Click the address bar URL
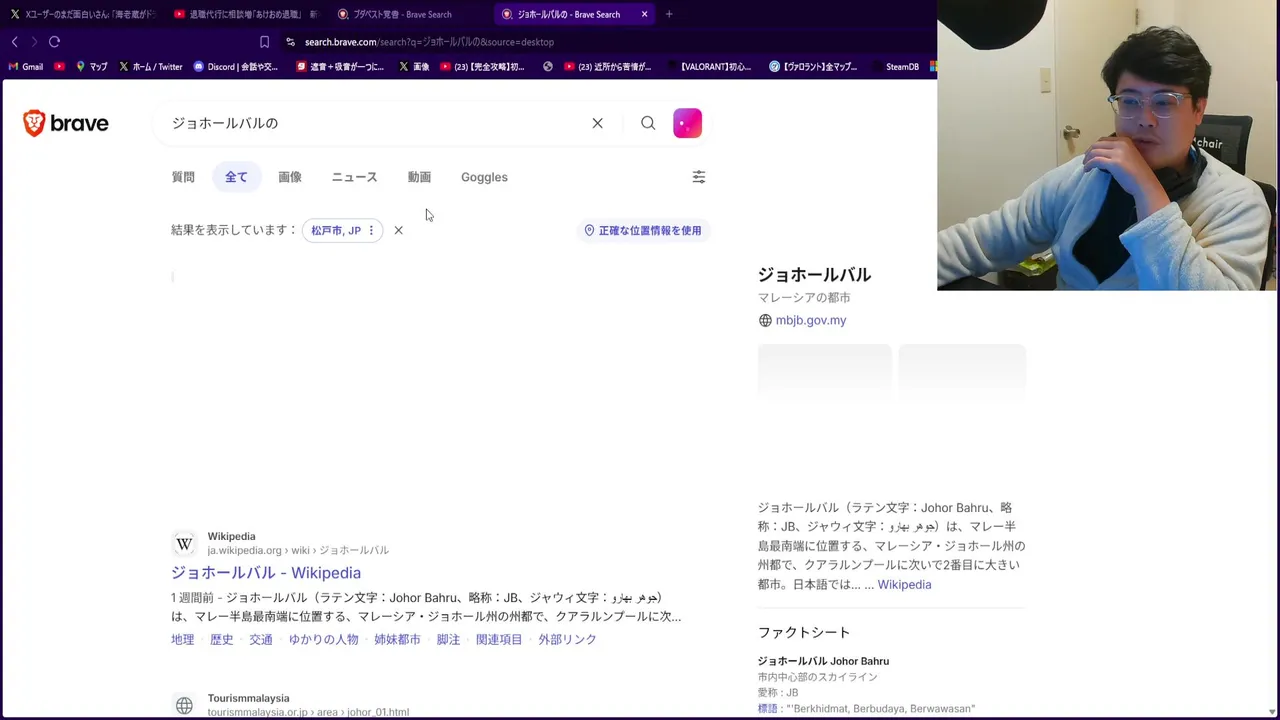The width and height of the screenshot is (1280, 720). (429, 42)
